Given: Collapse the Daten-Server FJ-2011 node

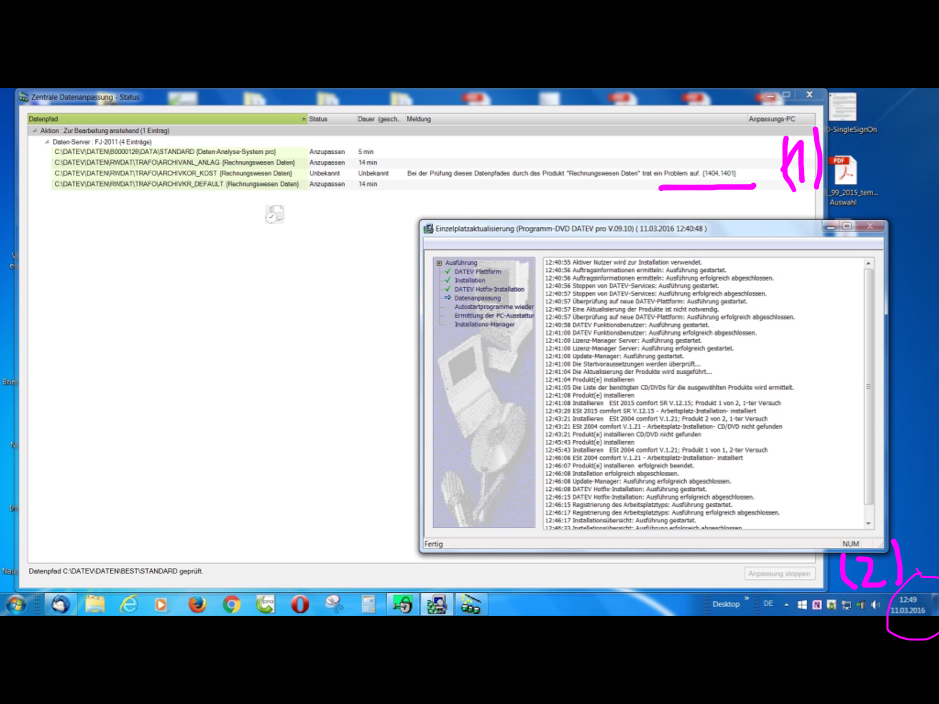Looking at the screenshot, I should click(46, 142).
